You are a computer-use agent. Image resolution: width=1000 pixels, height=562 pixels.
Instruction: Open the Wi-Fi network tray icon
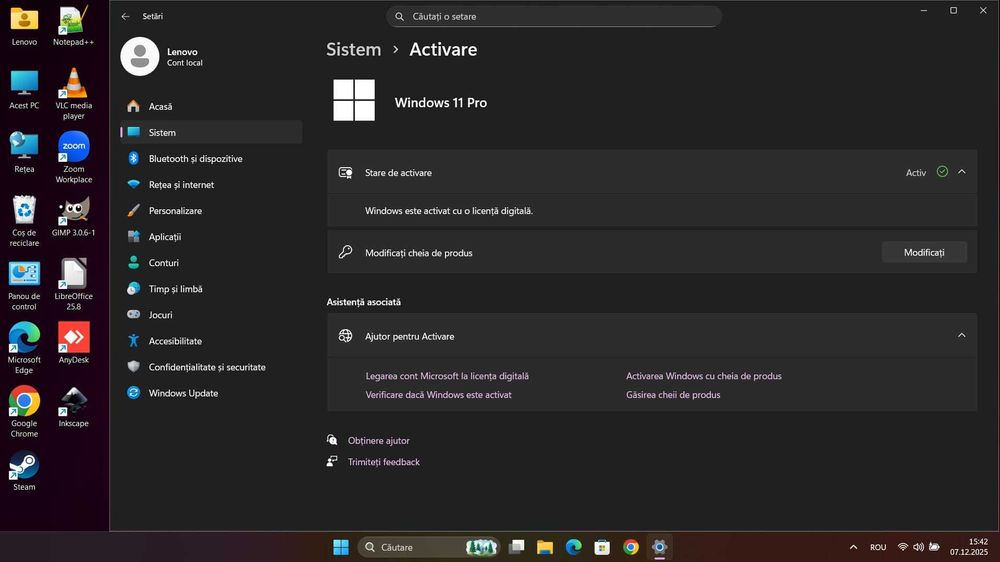pos(902,547)
